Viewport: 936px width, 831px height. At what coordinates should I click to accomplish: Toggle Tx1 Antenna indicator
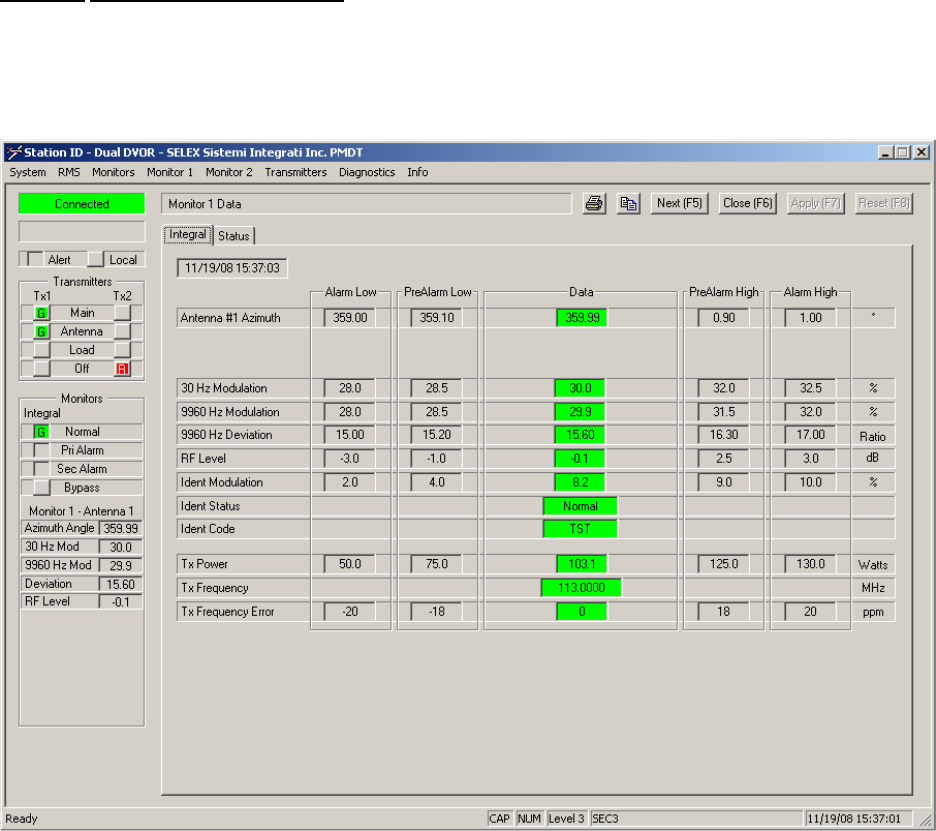[41, 331]
